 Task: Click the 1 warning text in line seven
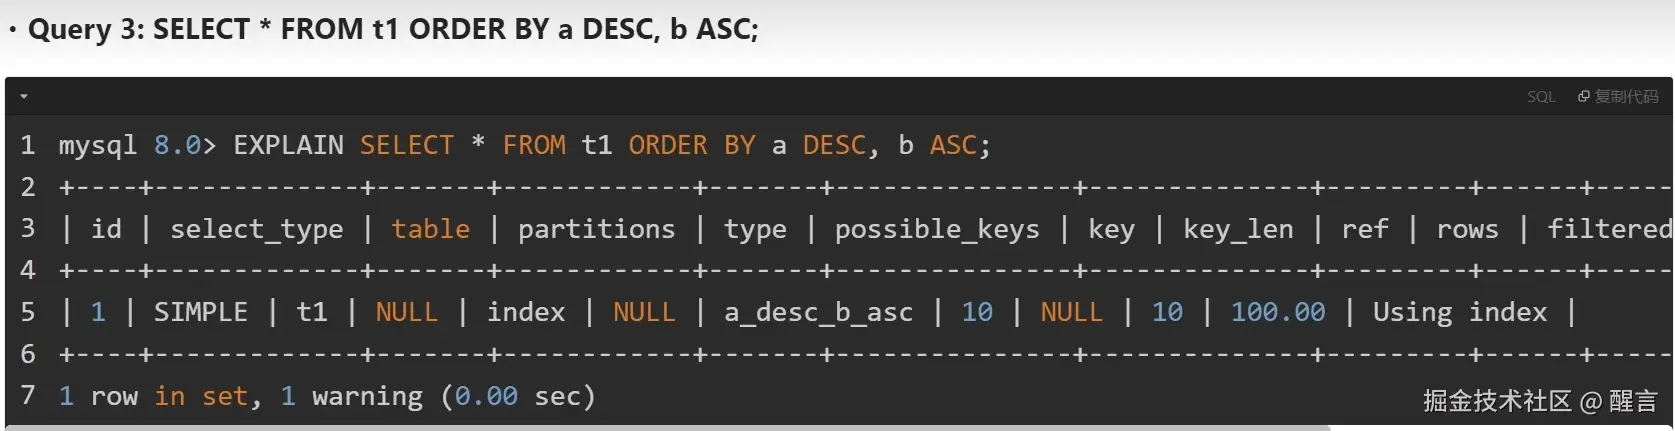tap(351, 397)
